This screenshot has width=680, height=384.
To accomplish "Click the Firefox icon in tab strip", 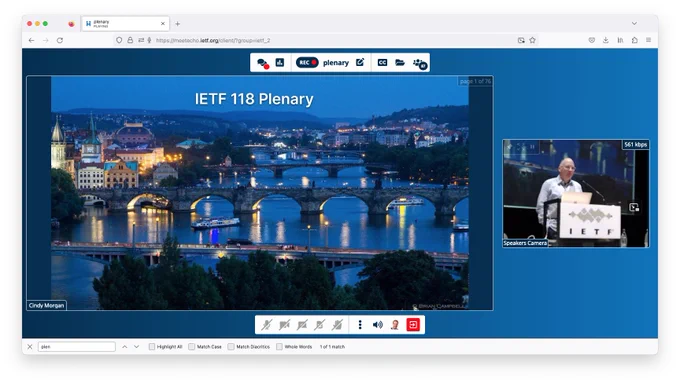I will [x=71, y=24].
